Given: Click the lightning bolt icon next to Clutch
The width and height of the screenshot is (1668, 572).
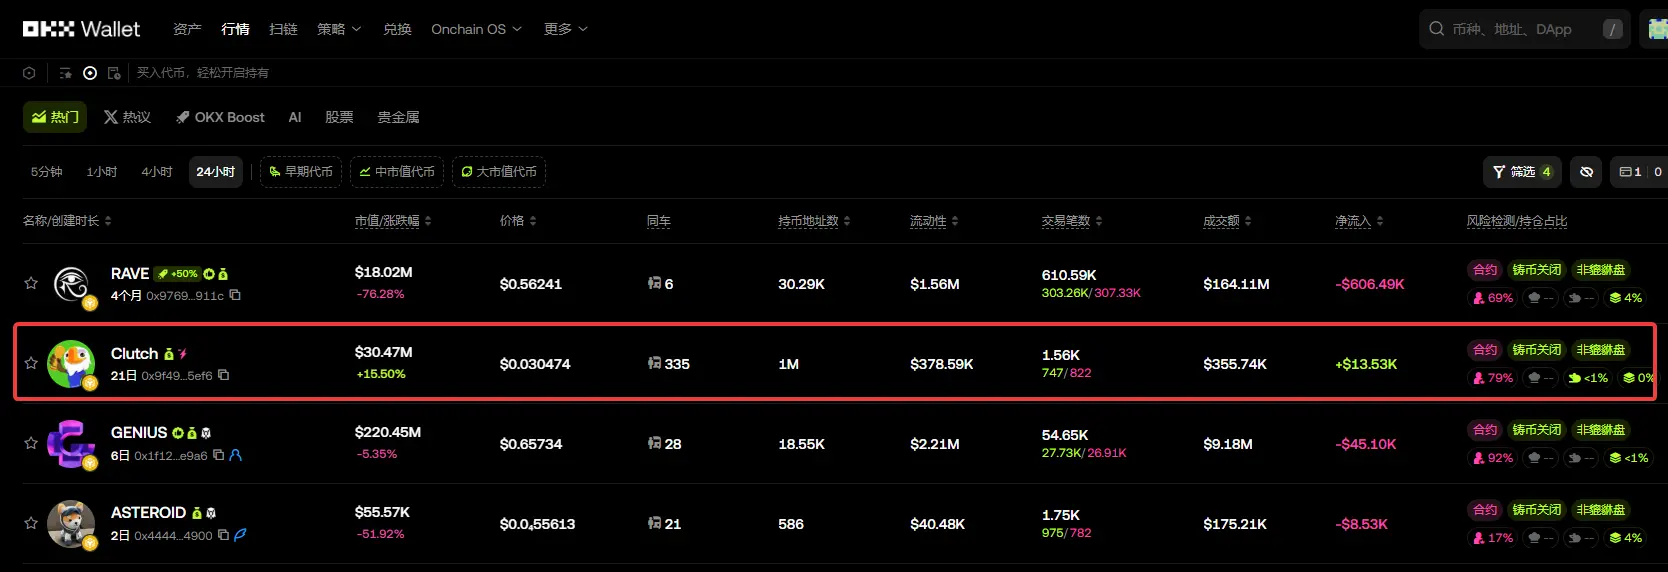Looking at the screenshot, I should point(183,354).
